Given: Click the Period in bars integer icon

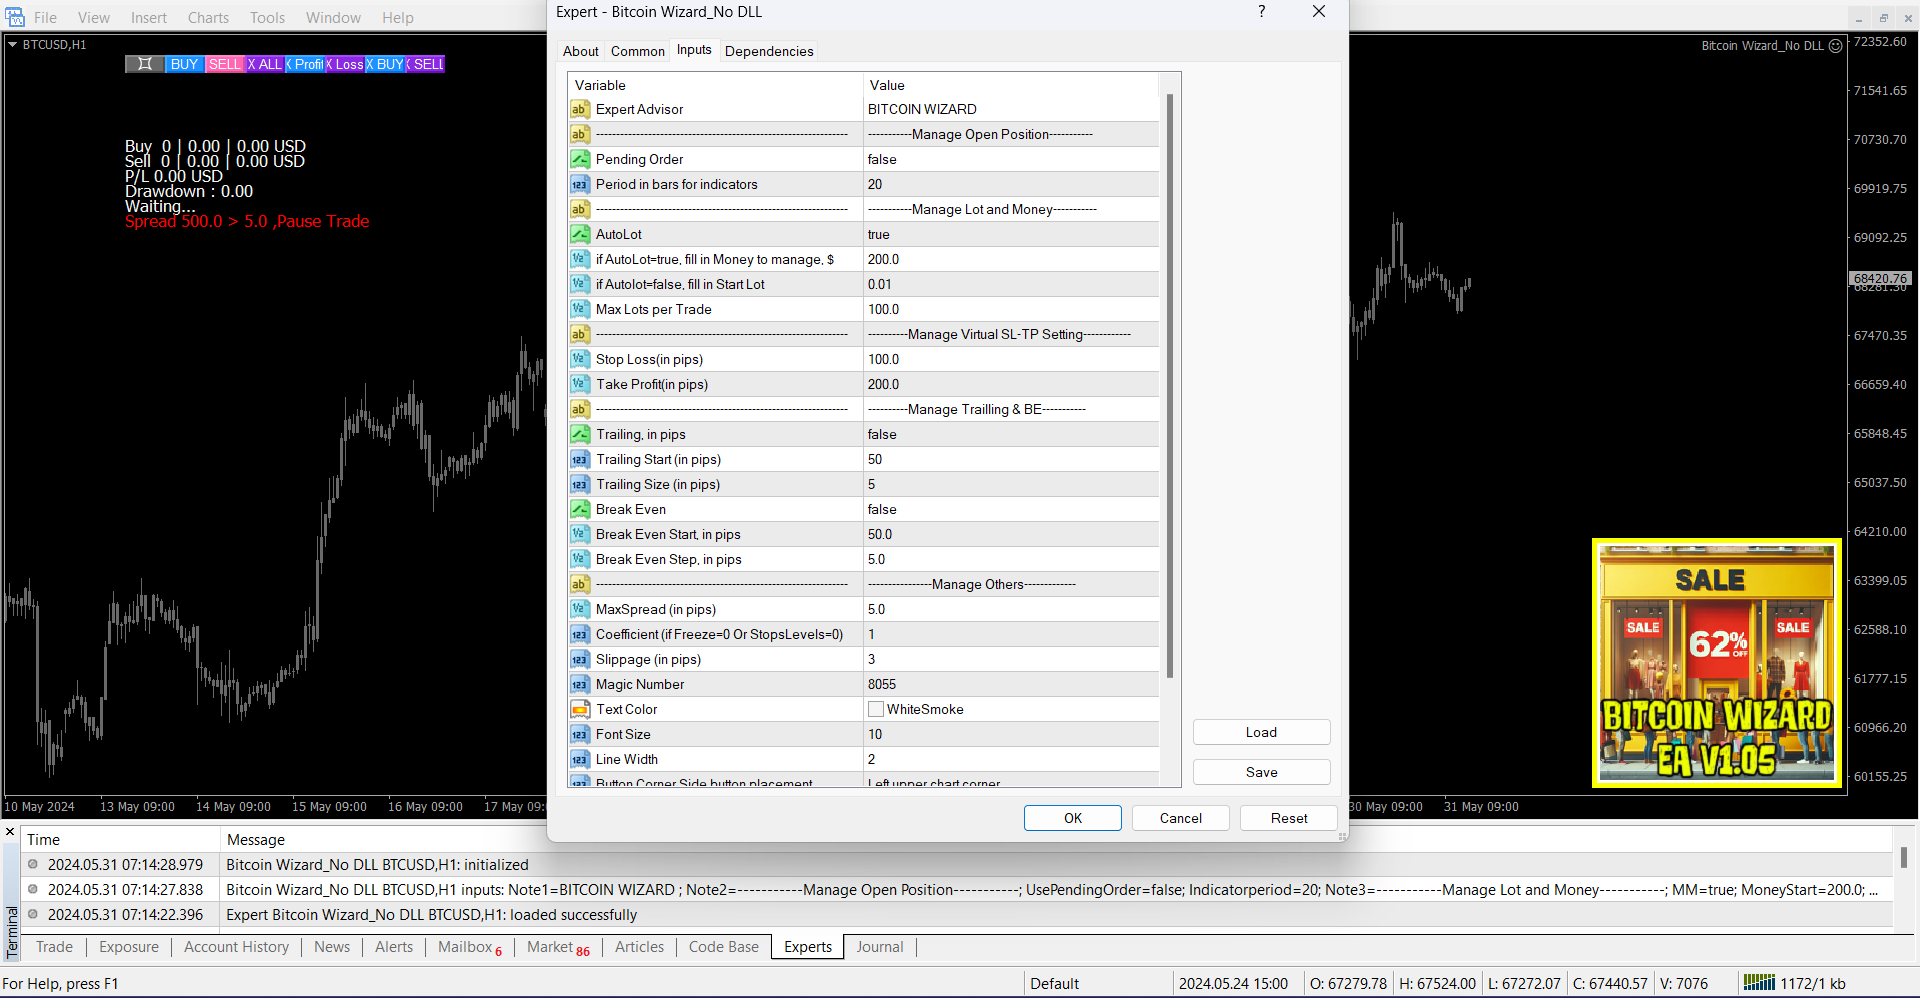Looking at the screenshot, I should point(580,184).
